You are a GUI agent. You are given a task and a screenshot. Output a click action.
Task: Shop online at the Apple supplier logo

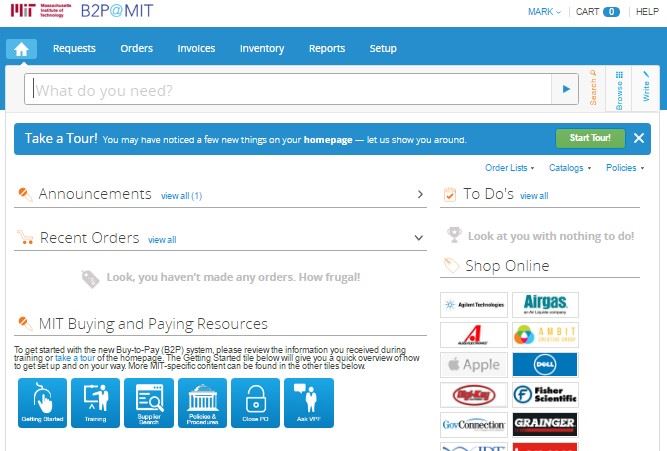tap(473, 364)
